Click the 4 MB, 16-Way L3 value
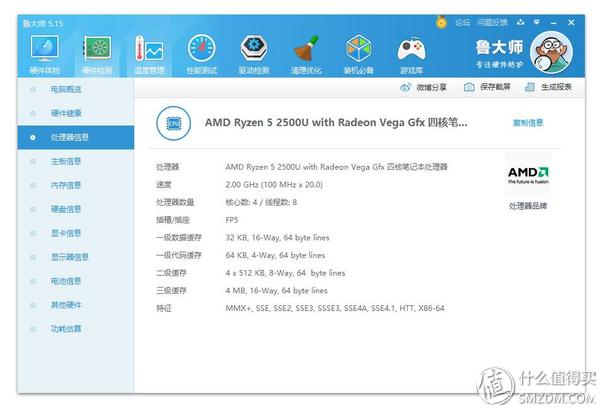 [x=276, y=291]
